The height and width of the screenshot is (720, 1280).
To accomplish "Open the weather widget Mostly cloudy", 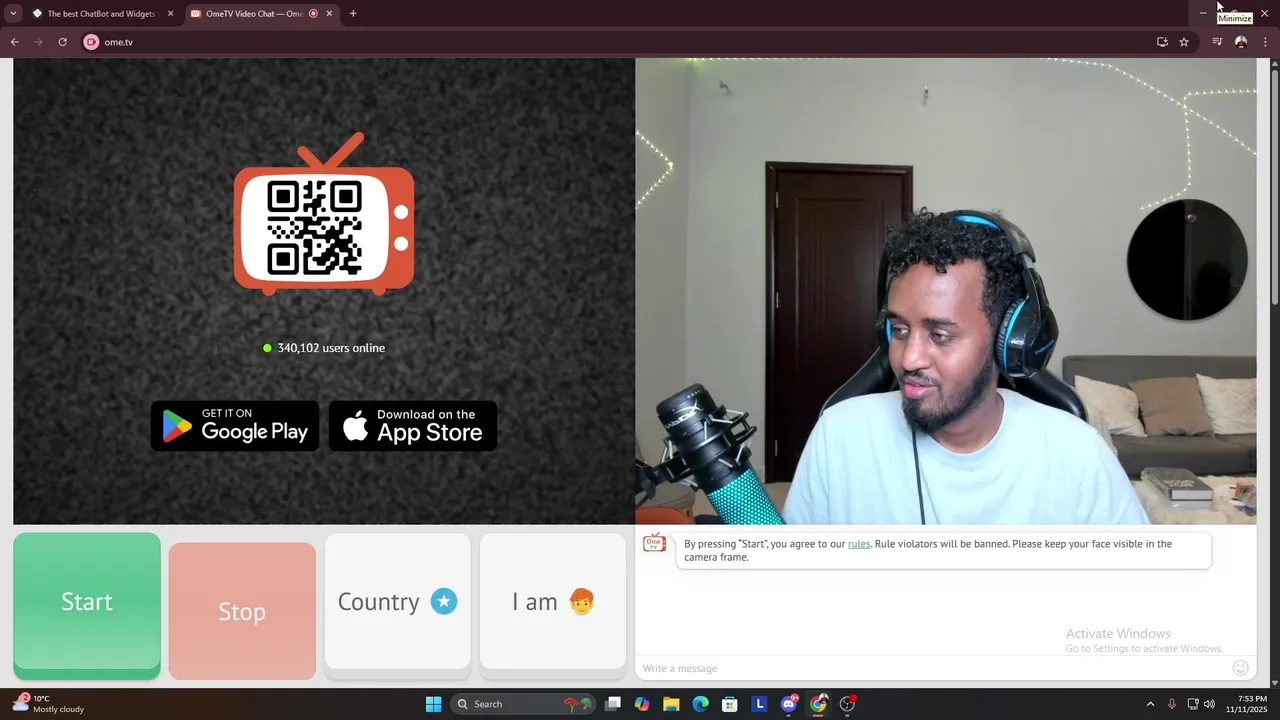I will (x=48, y=704).
